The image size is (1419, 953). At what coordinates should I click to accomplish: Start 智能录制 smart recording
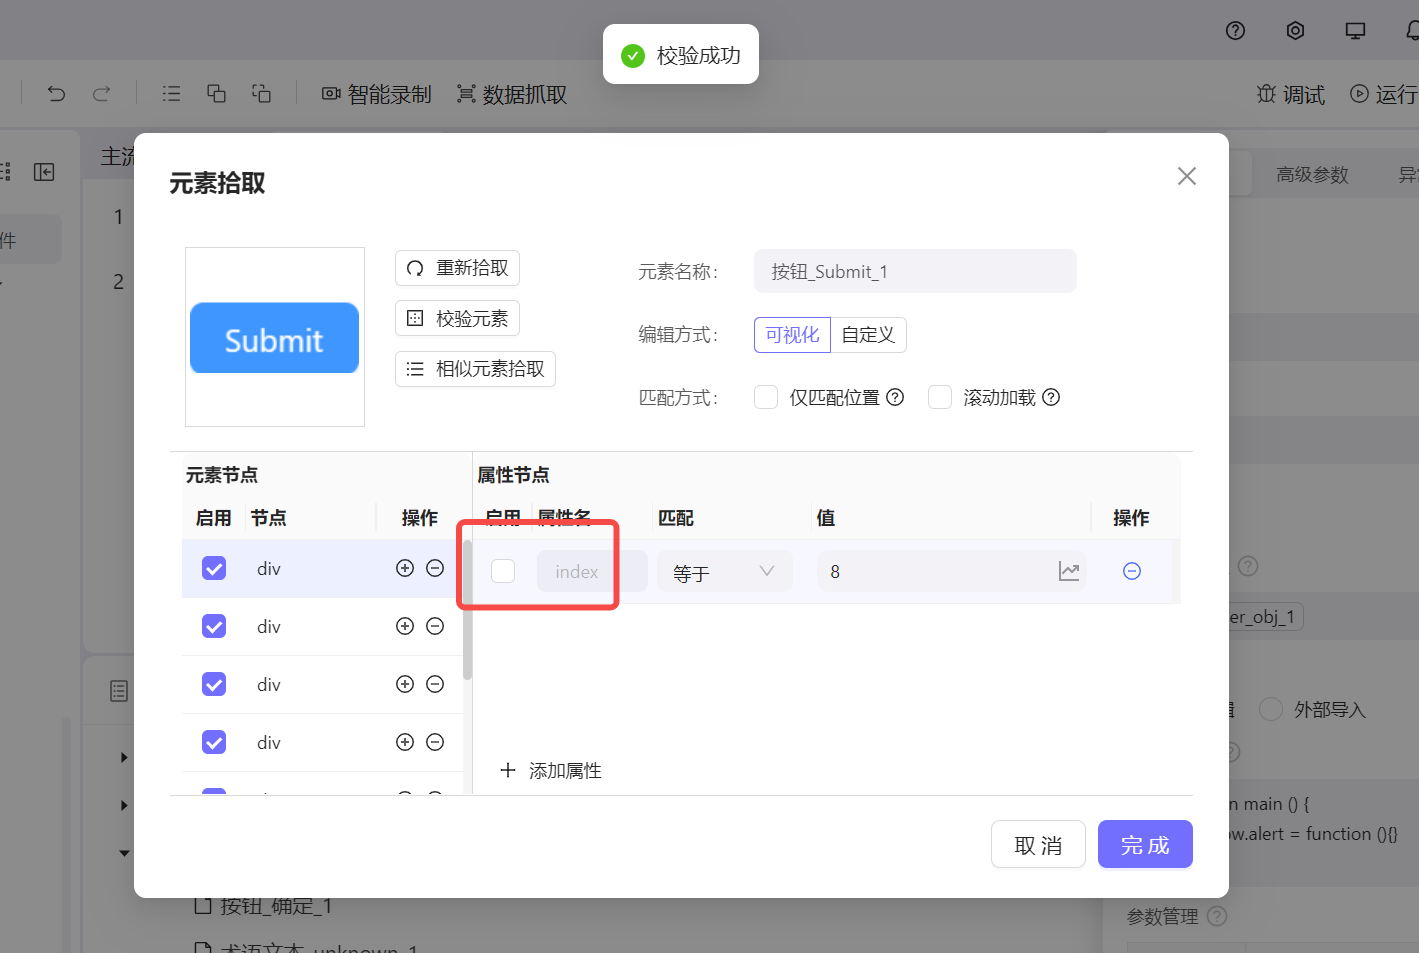tap(376, 94)
